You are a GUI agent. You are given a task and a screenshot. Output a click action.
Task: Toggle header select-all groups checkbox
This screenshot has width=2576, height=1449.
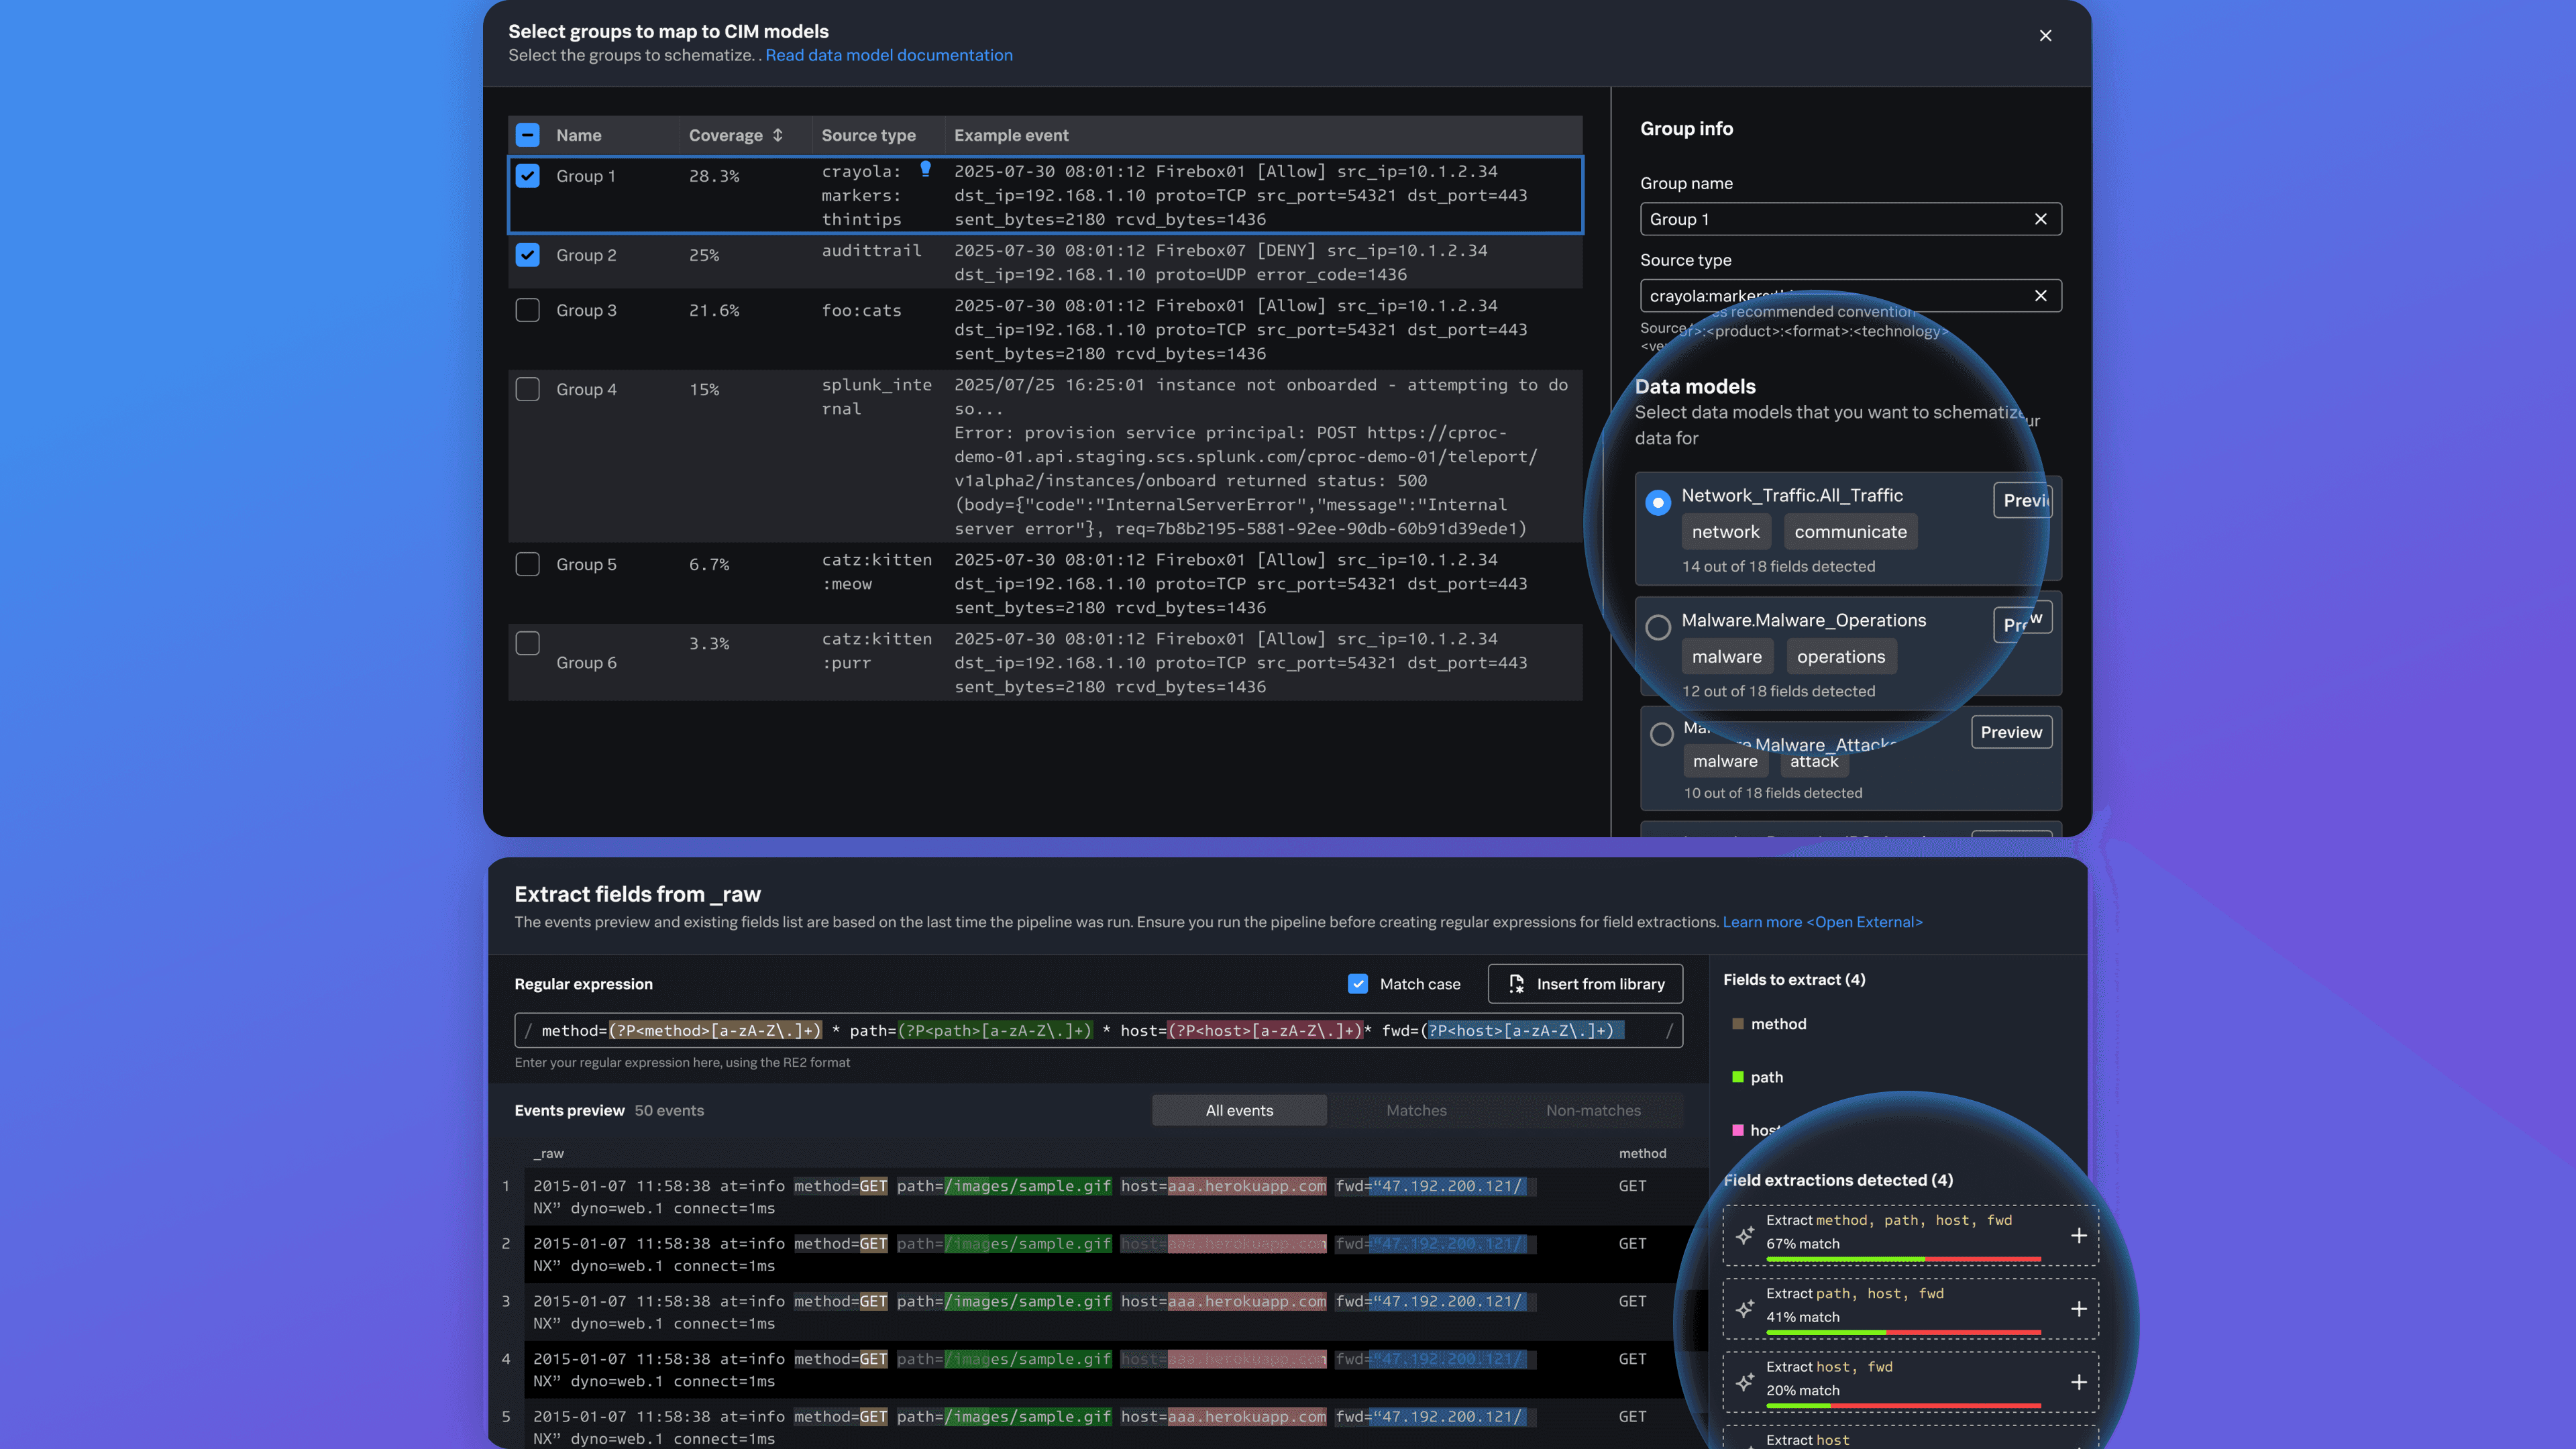[527, 135]
